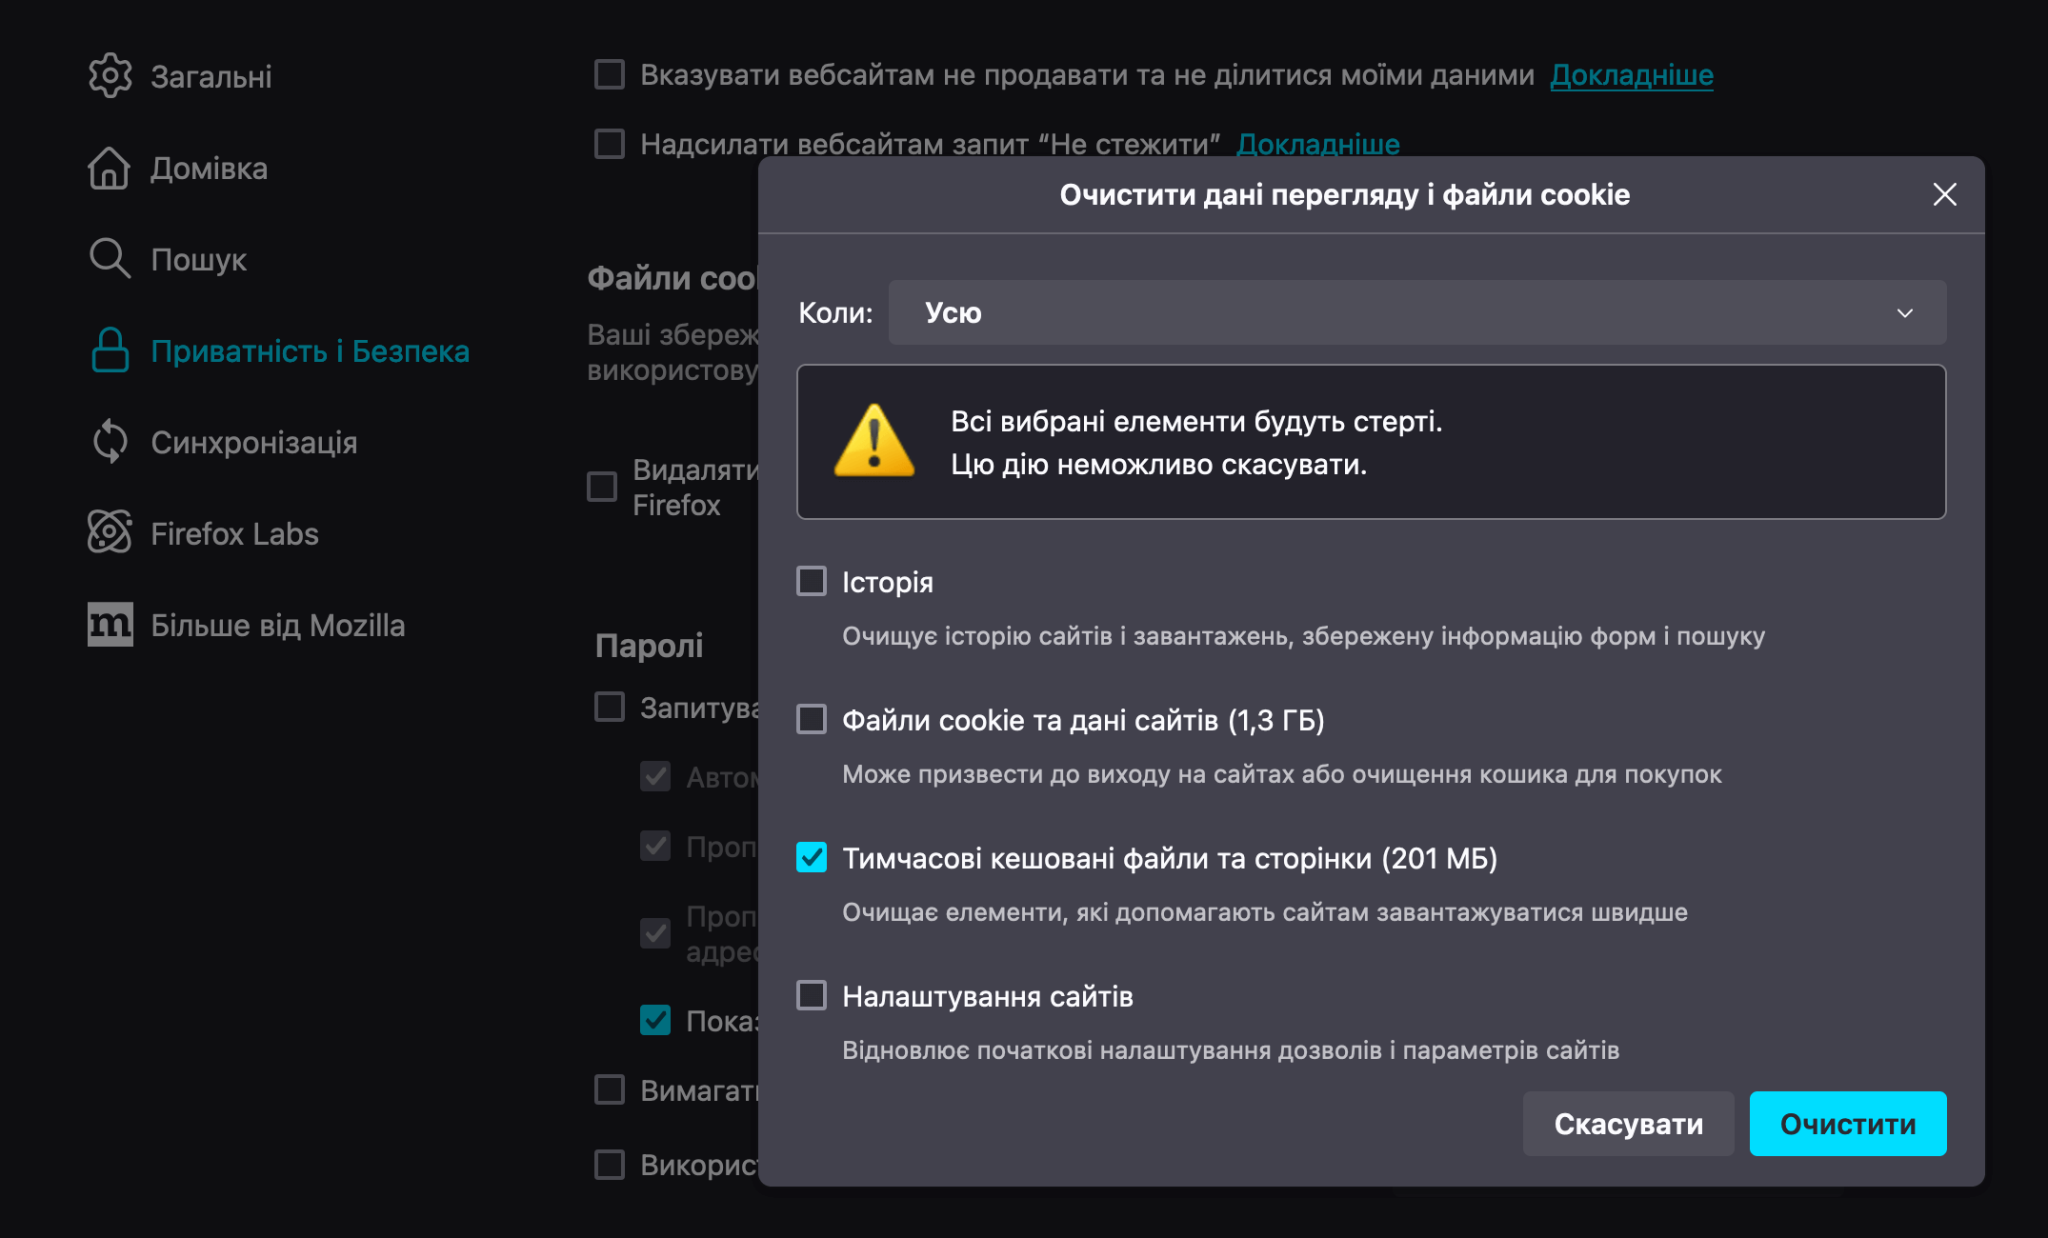
Task: Check the Не стежити request option
Action: [609, 144]
